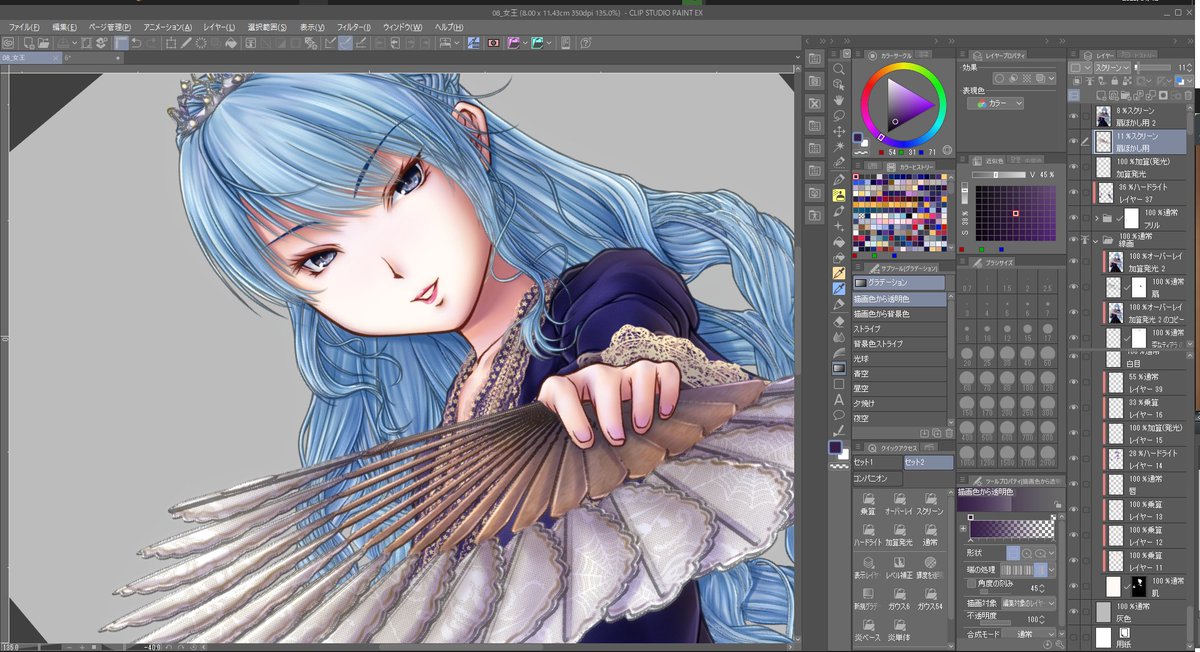Click the ガウス6 quick access icon
The image size is (1200, 652).
(899, 600)
